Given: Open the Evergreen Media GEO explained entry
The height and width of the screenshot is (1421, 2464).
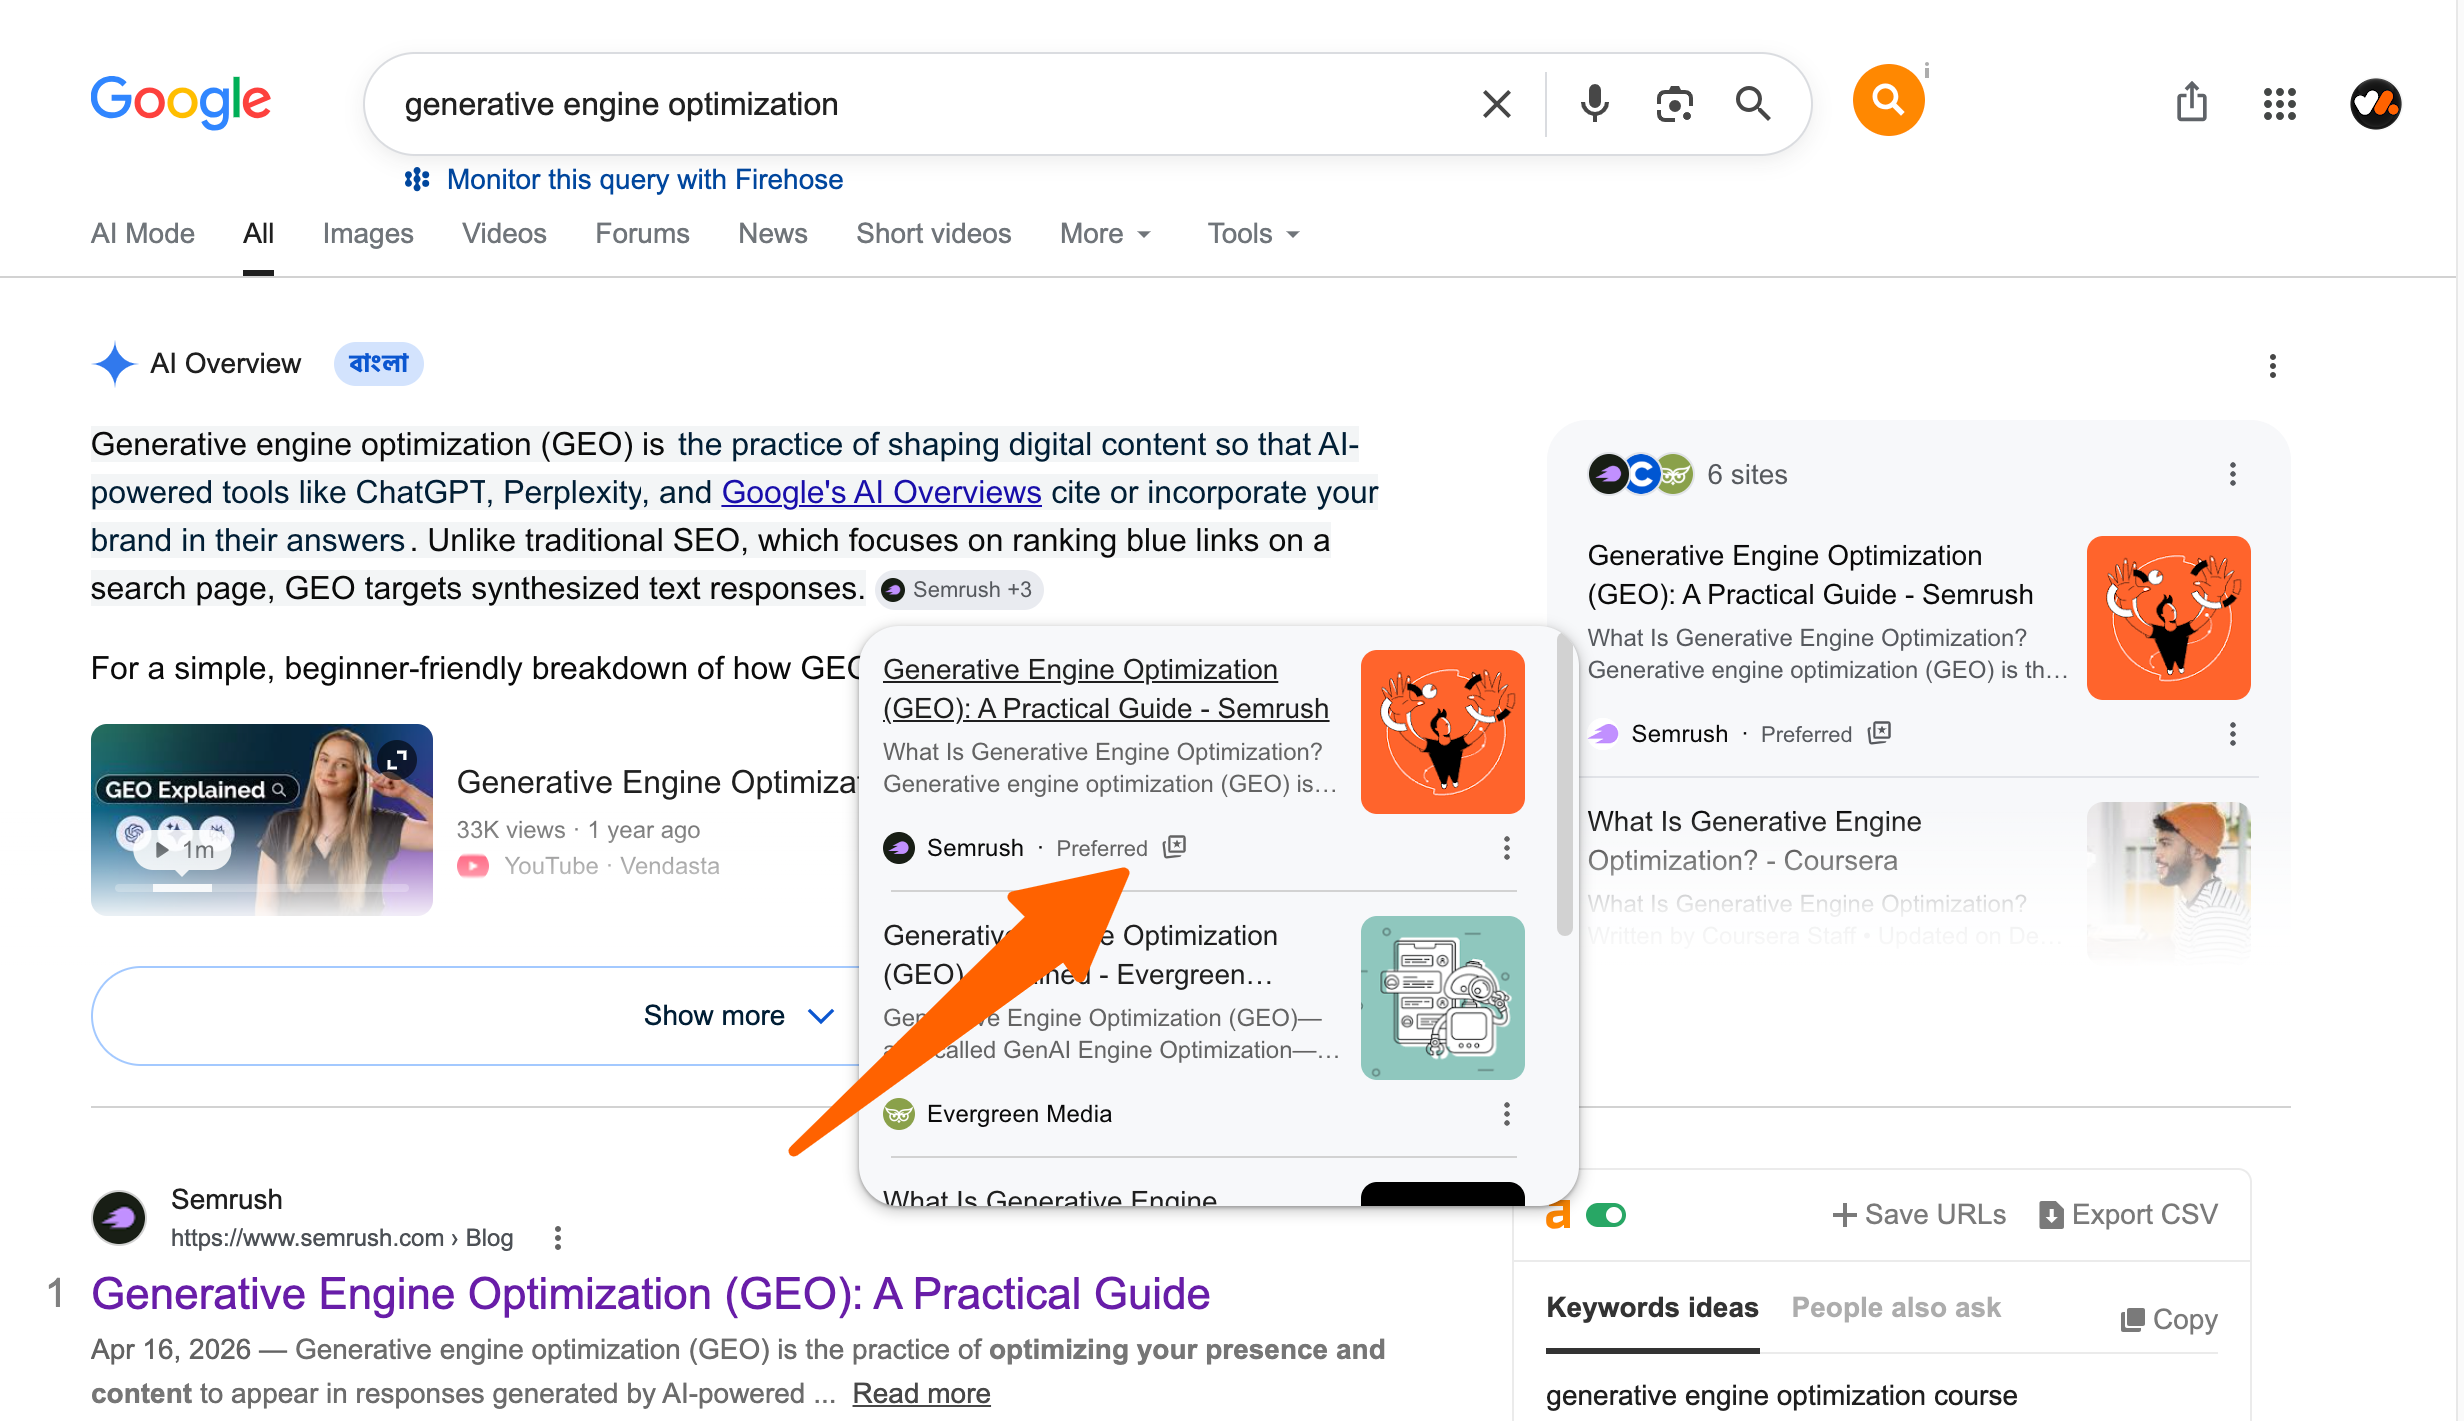Looking at the screenshot, I should 1080,955.
